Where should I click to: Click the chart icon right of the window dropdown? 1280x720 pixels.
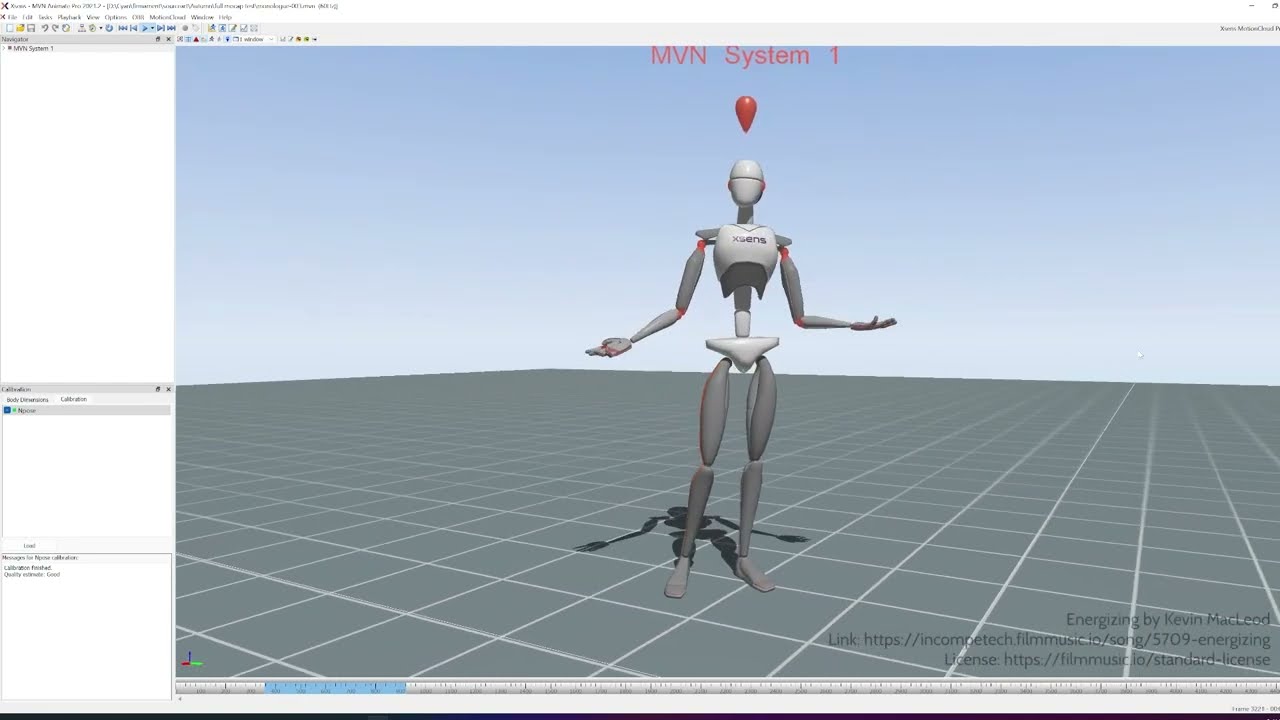pos(283,39)
